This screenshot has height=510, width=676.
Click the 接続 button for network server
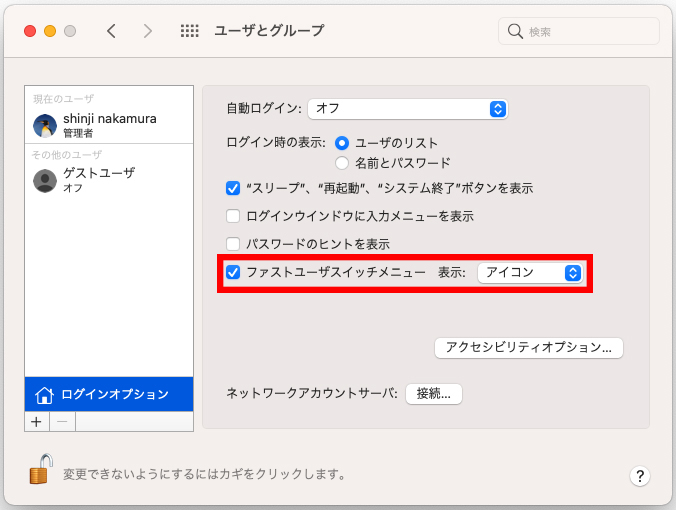pyautogui.click(x=434, y=394)
